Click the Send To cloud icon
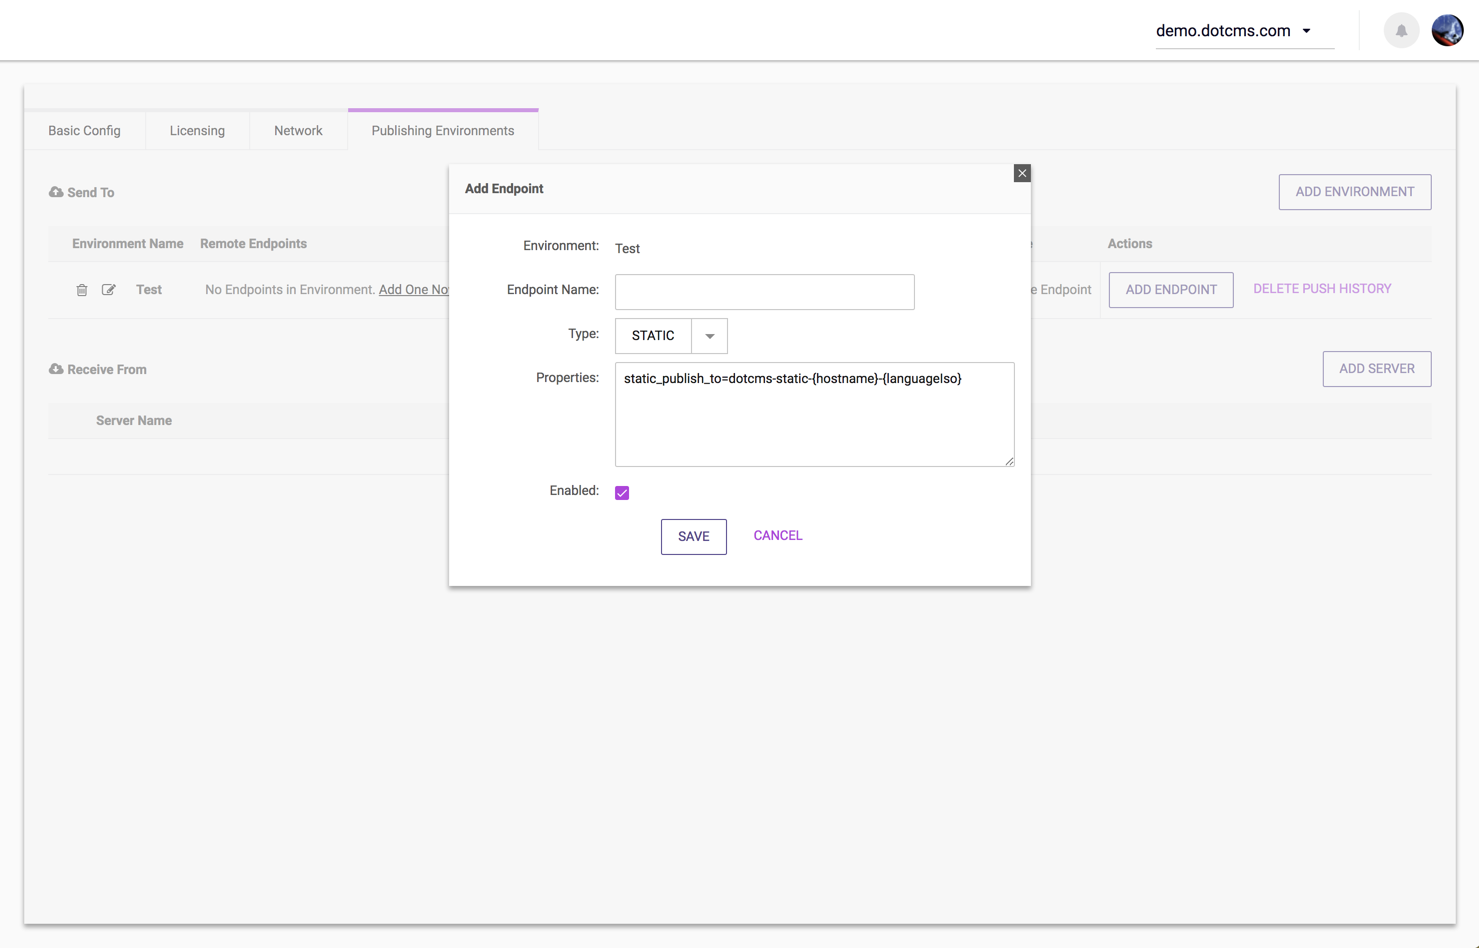Viewport: 1479px width, 948px height. click(x=56, y=192)
